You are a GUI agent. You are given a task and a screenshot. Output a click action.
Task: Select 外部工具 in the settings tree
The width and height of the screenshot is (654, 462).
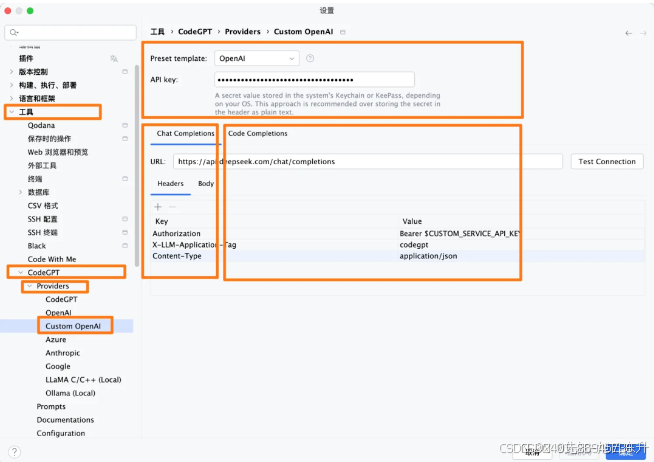pyautogui.click(x=42, y=166)
